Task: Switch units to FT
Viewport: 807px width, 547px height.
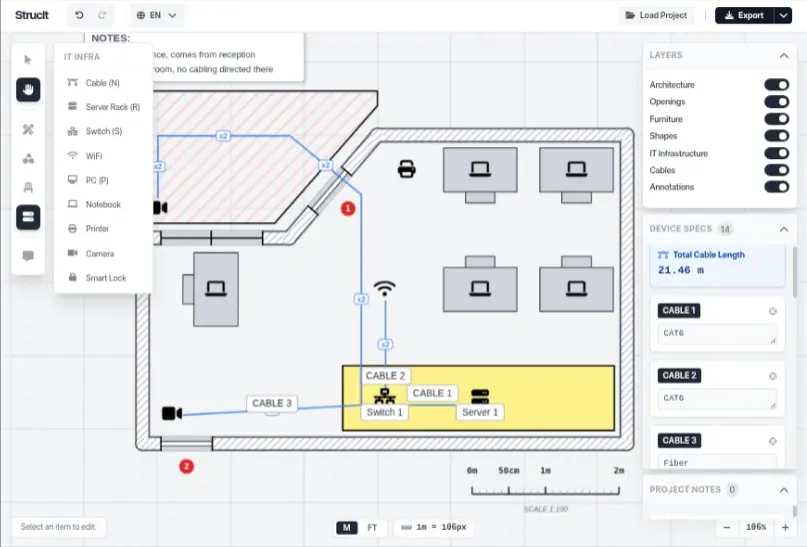Action: pos(372,527)
